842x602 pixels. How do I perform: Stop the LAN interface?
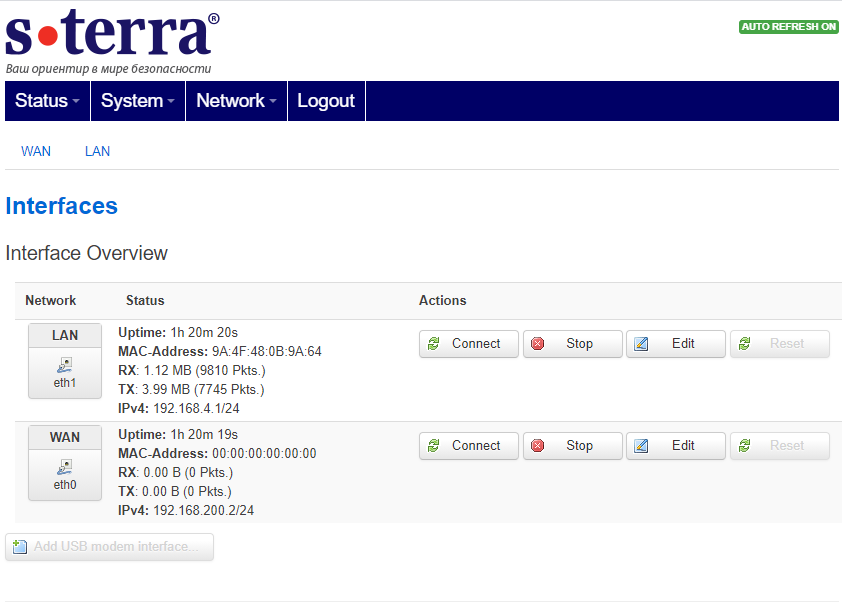click(x=572, y=344)
